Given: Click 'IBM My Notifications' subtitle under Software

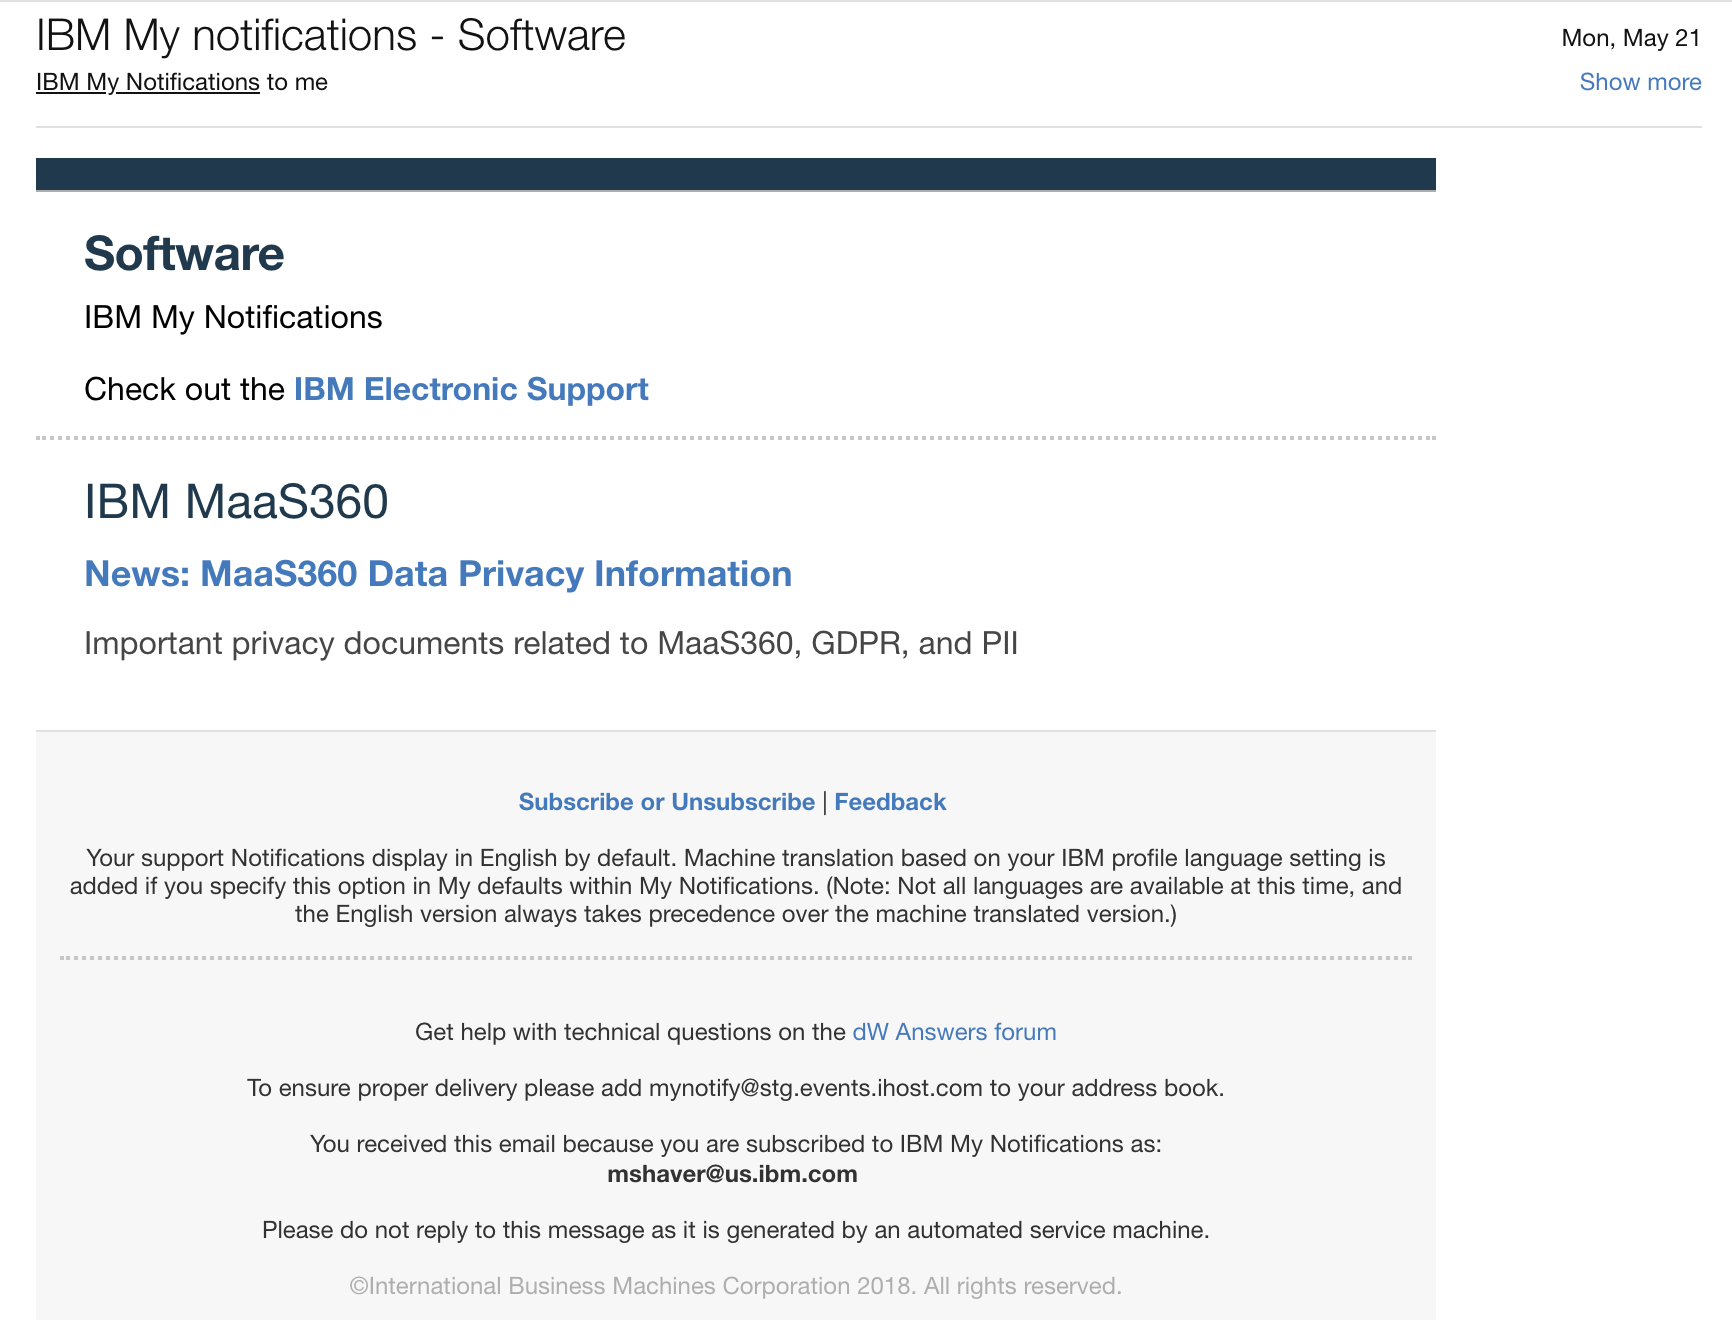Looking at the screenshot, I should click(233, 317).
